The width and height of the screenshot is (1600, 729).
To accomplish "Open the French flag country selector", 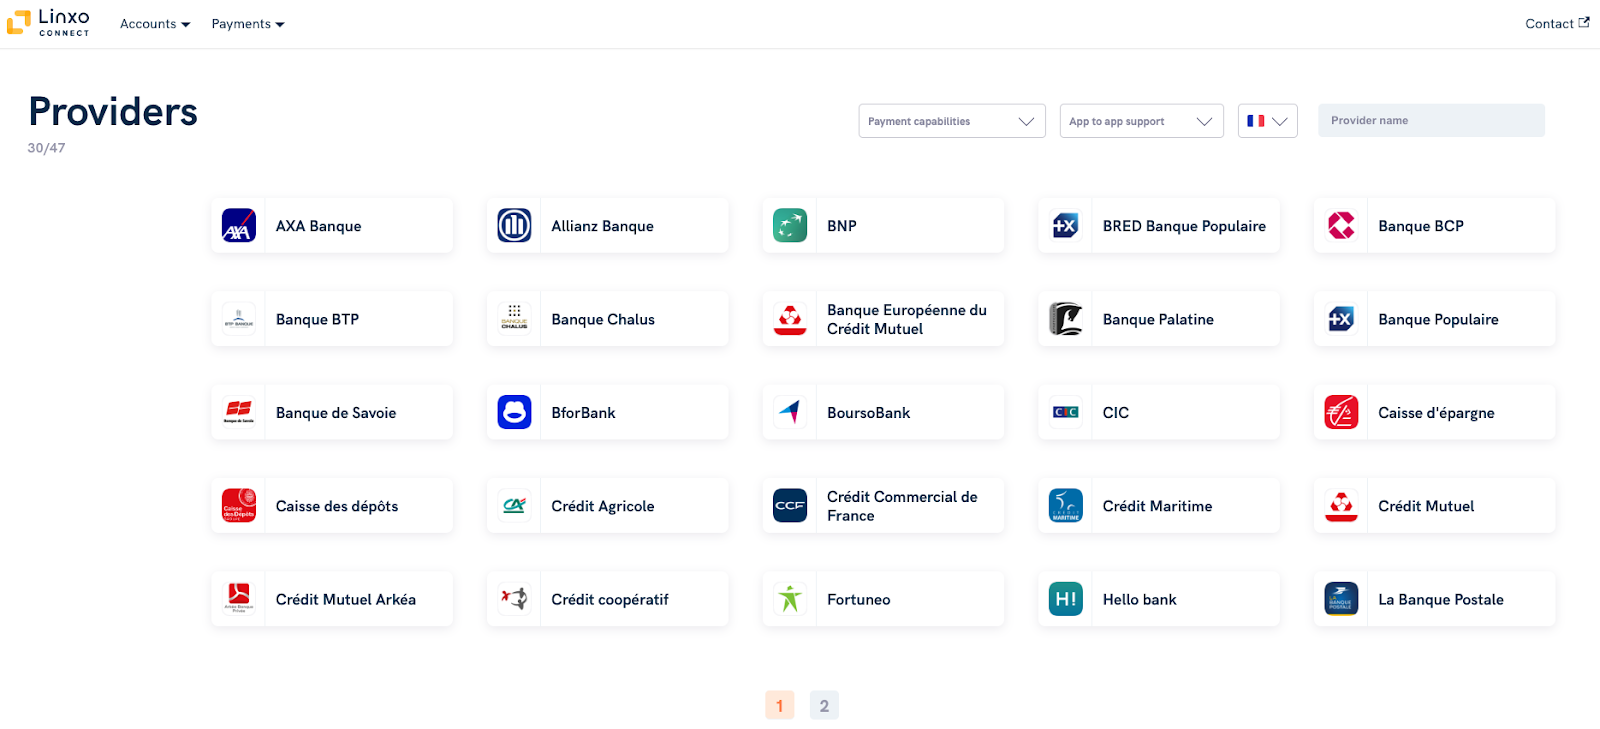I will pyautogui.click(x=1268, y=121).
